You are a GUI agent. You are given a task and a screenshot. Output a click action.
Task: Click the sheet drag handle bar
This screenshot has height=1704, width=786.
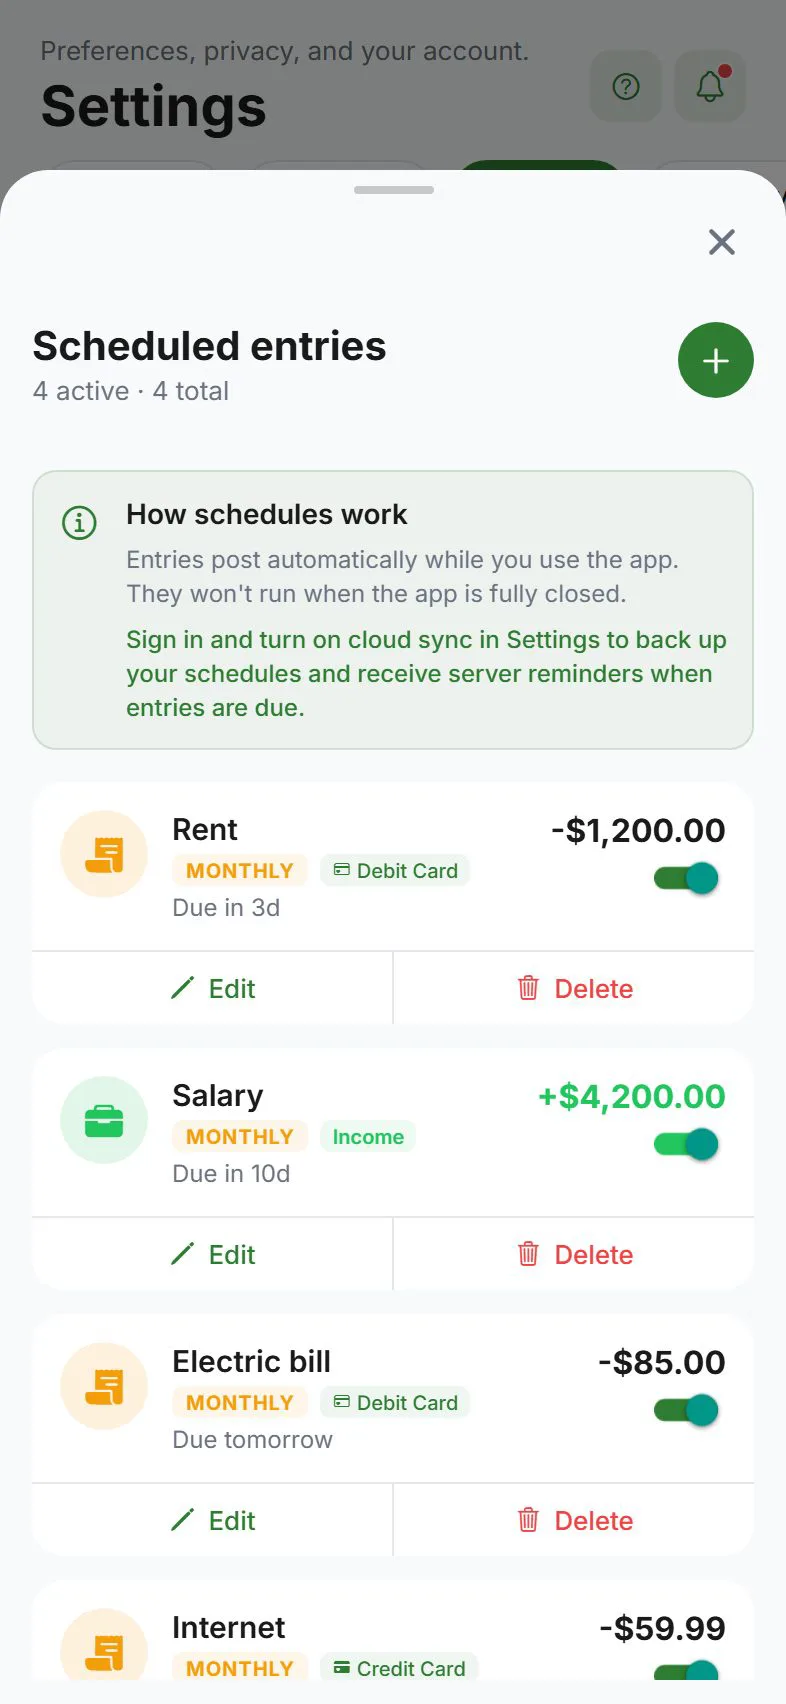tap(394, 190)
